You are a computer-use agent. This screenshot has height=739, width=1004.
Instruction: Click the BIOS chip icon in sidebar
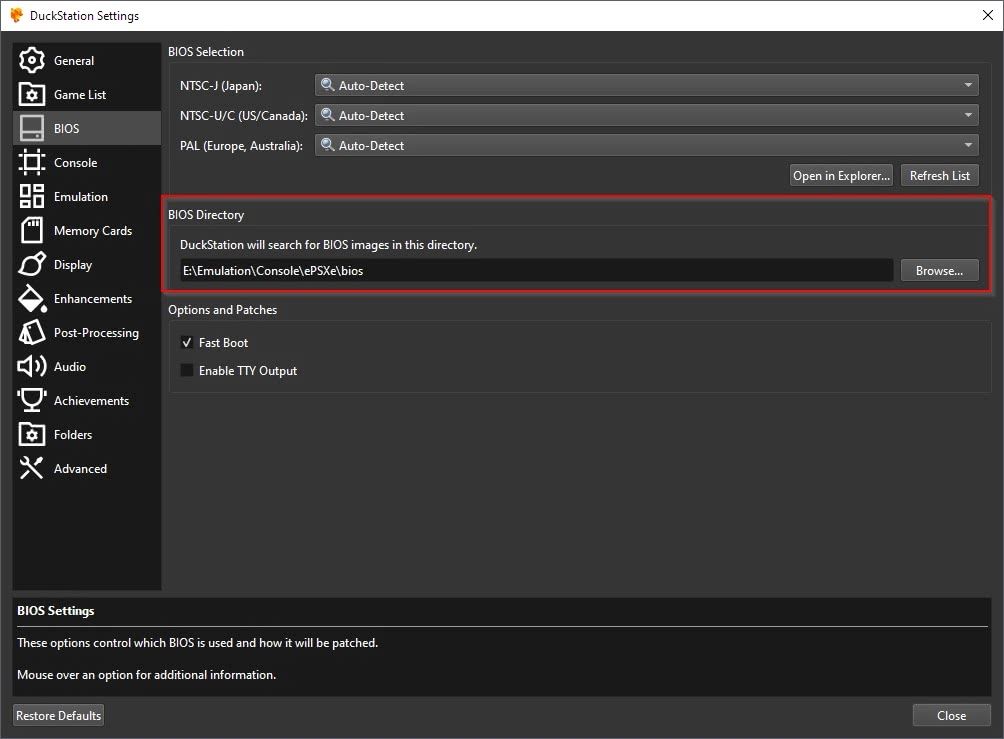(x=31, y=128)
